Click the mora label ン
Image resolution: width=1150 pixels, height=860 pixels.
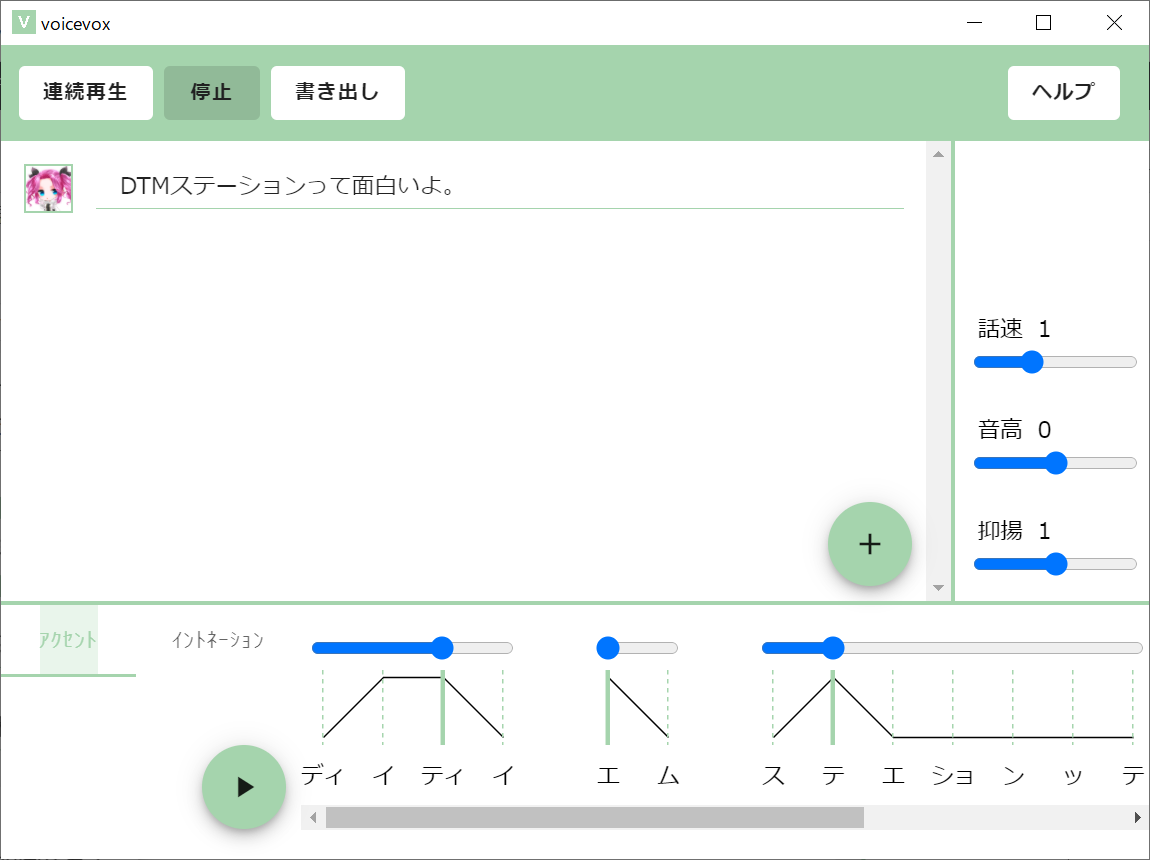click(x=1013, y=776)
